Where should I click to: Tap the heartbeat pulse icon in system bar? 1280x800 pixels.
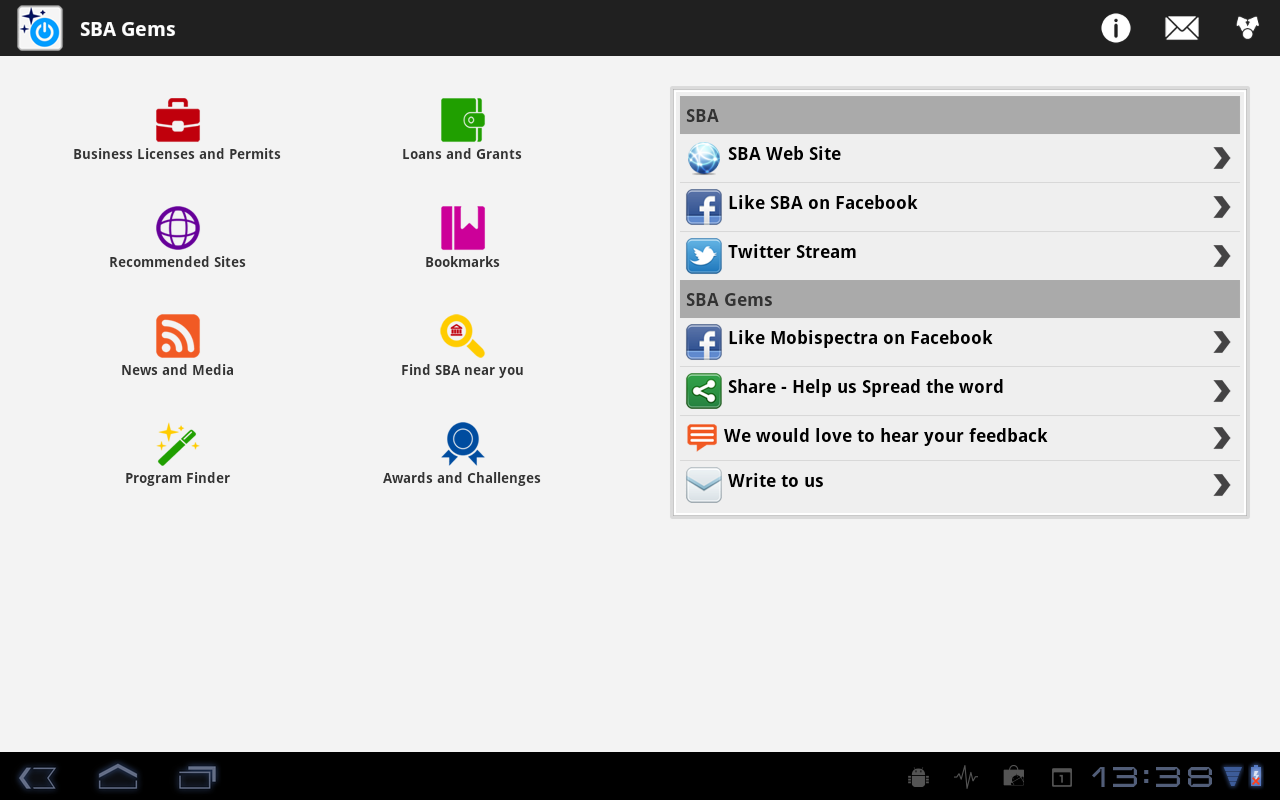(966, 777)
